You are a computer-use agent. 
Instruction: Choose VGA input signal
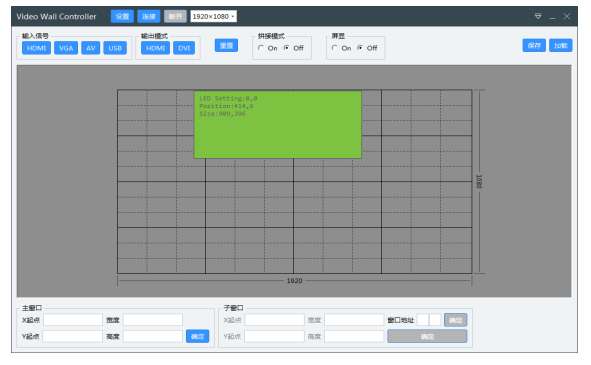pos(66,48)
